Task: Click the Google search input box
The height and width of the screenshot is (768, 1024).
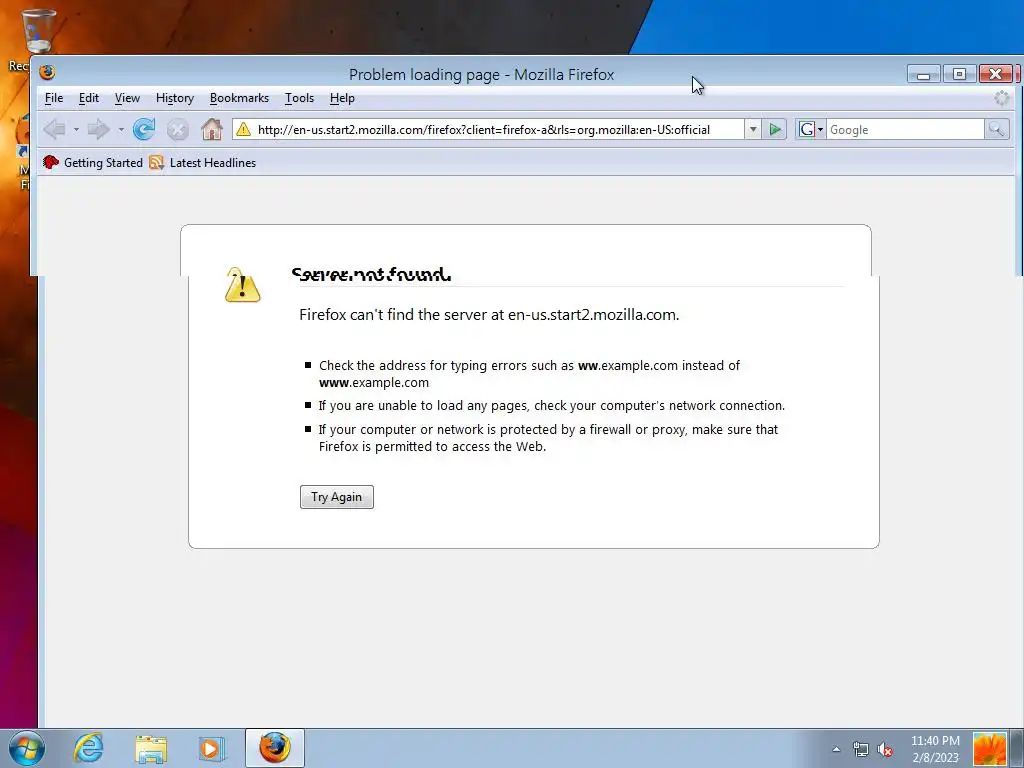Action: click(x=905, y=129)
